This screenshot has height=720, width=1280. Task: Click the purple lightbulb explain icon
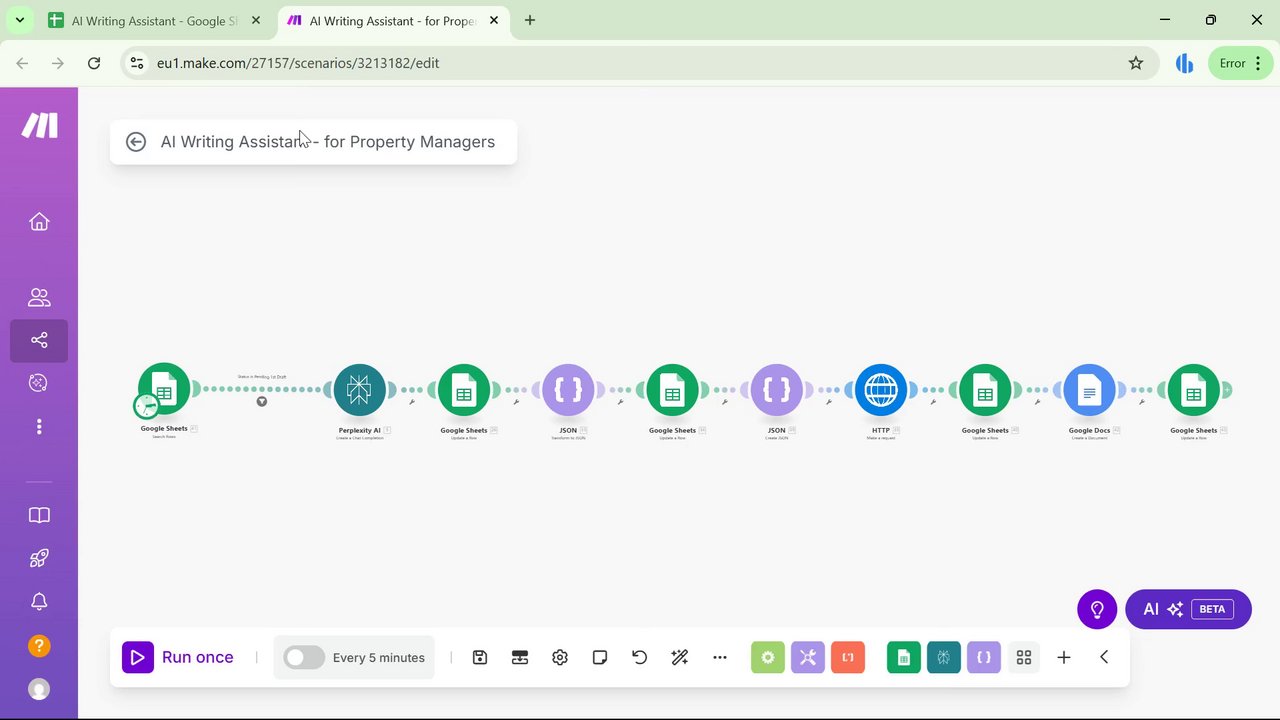coord(1097,609)
